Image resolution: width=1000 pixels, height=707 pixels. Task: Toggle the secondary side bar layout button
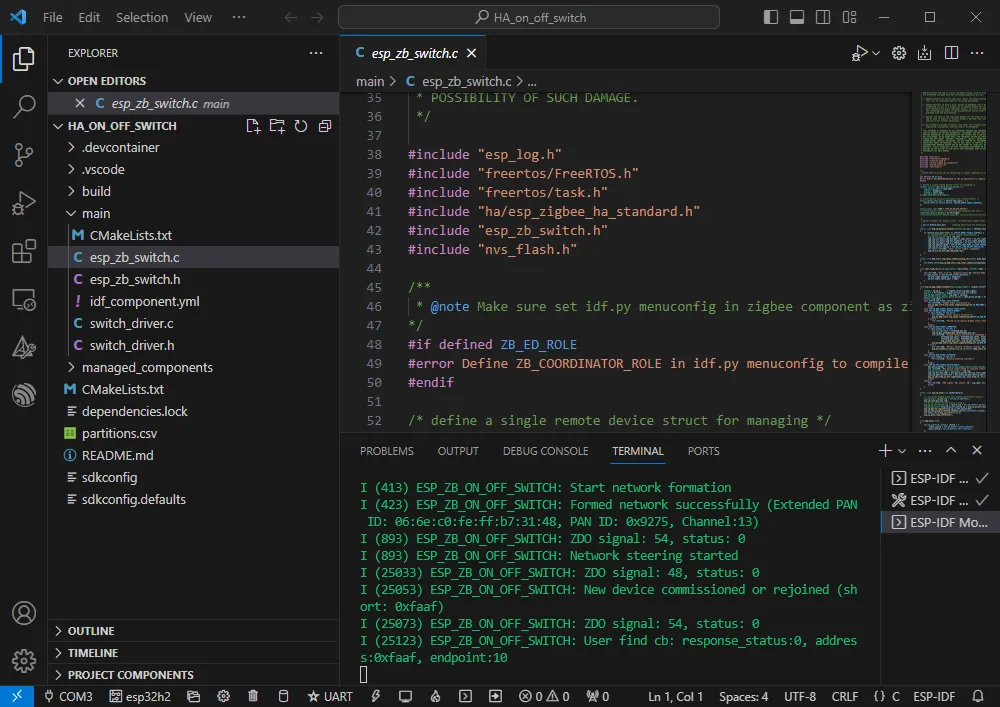click(823, 17)
